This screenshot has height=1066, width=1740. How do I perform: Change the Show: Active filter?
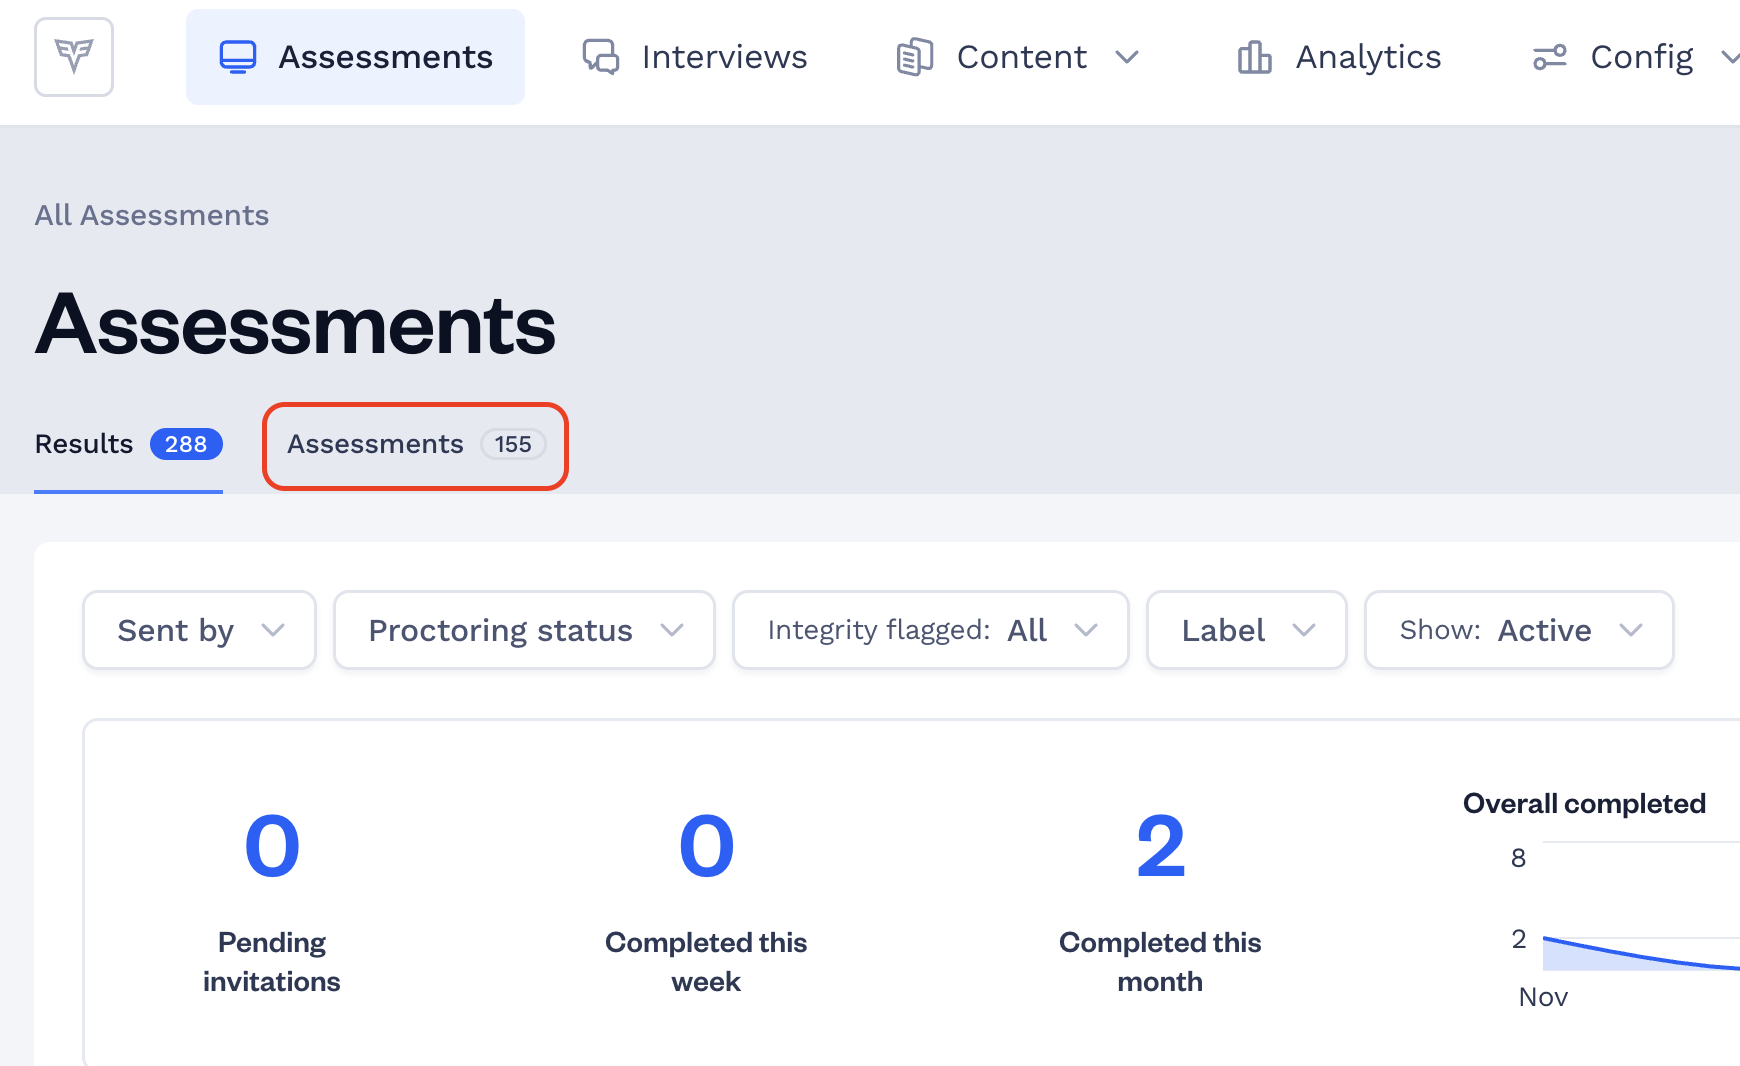(x=1519, y=630)
